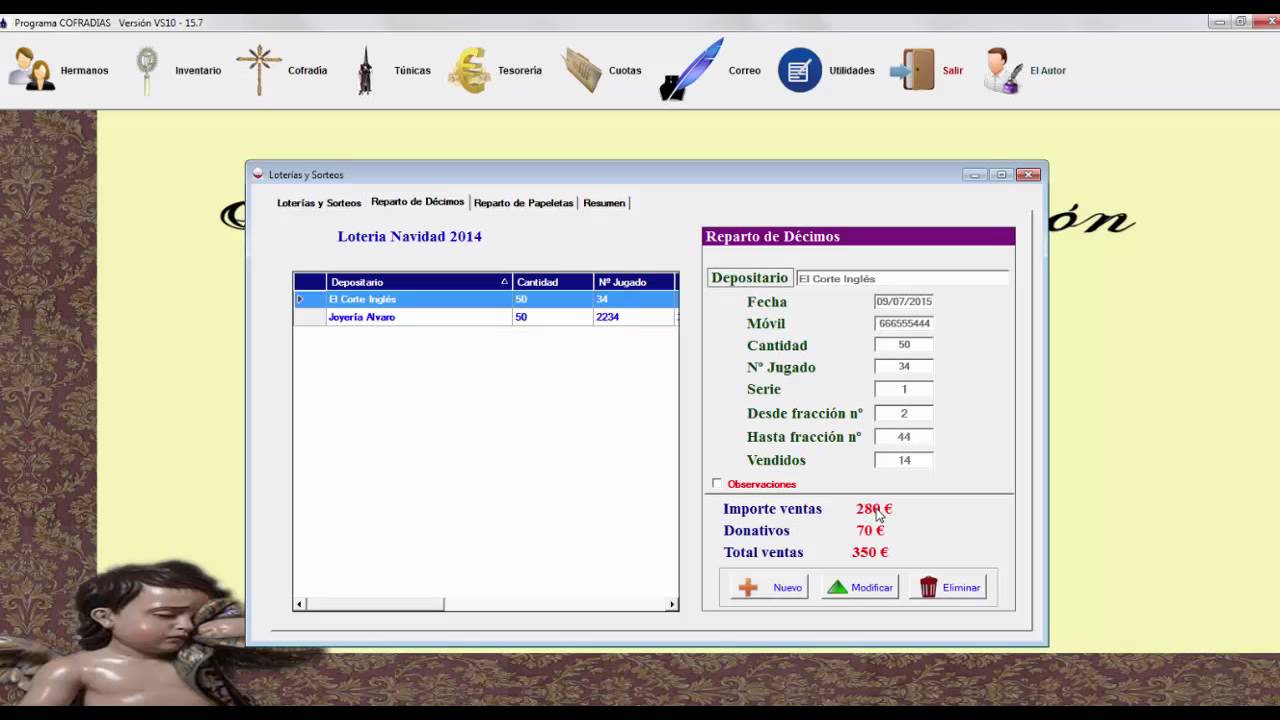The image size is (1280, 720).
Task: Open the Utilidades icon
Action: pos(800,70)
